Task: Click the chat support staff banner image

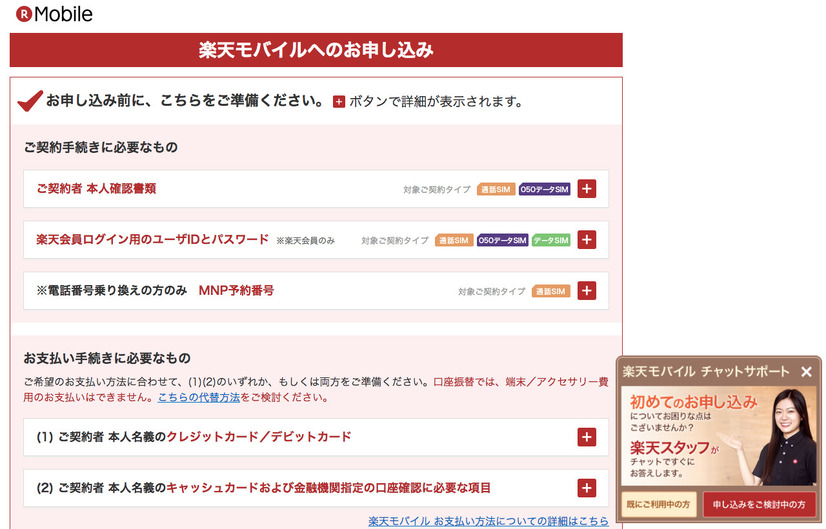Action: (719, 436)
